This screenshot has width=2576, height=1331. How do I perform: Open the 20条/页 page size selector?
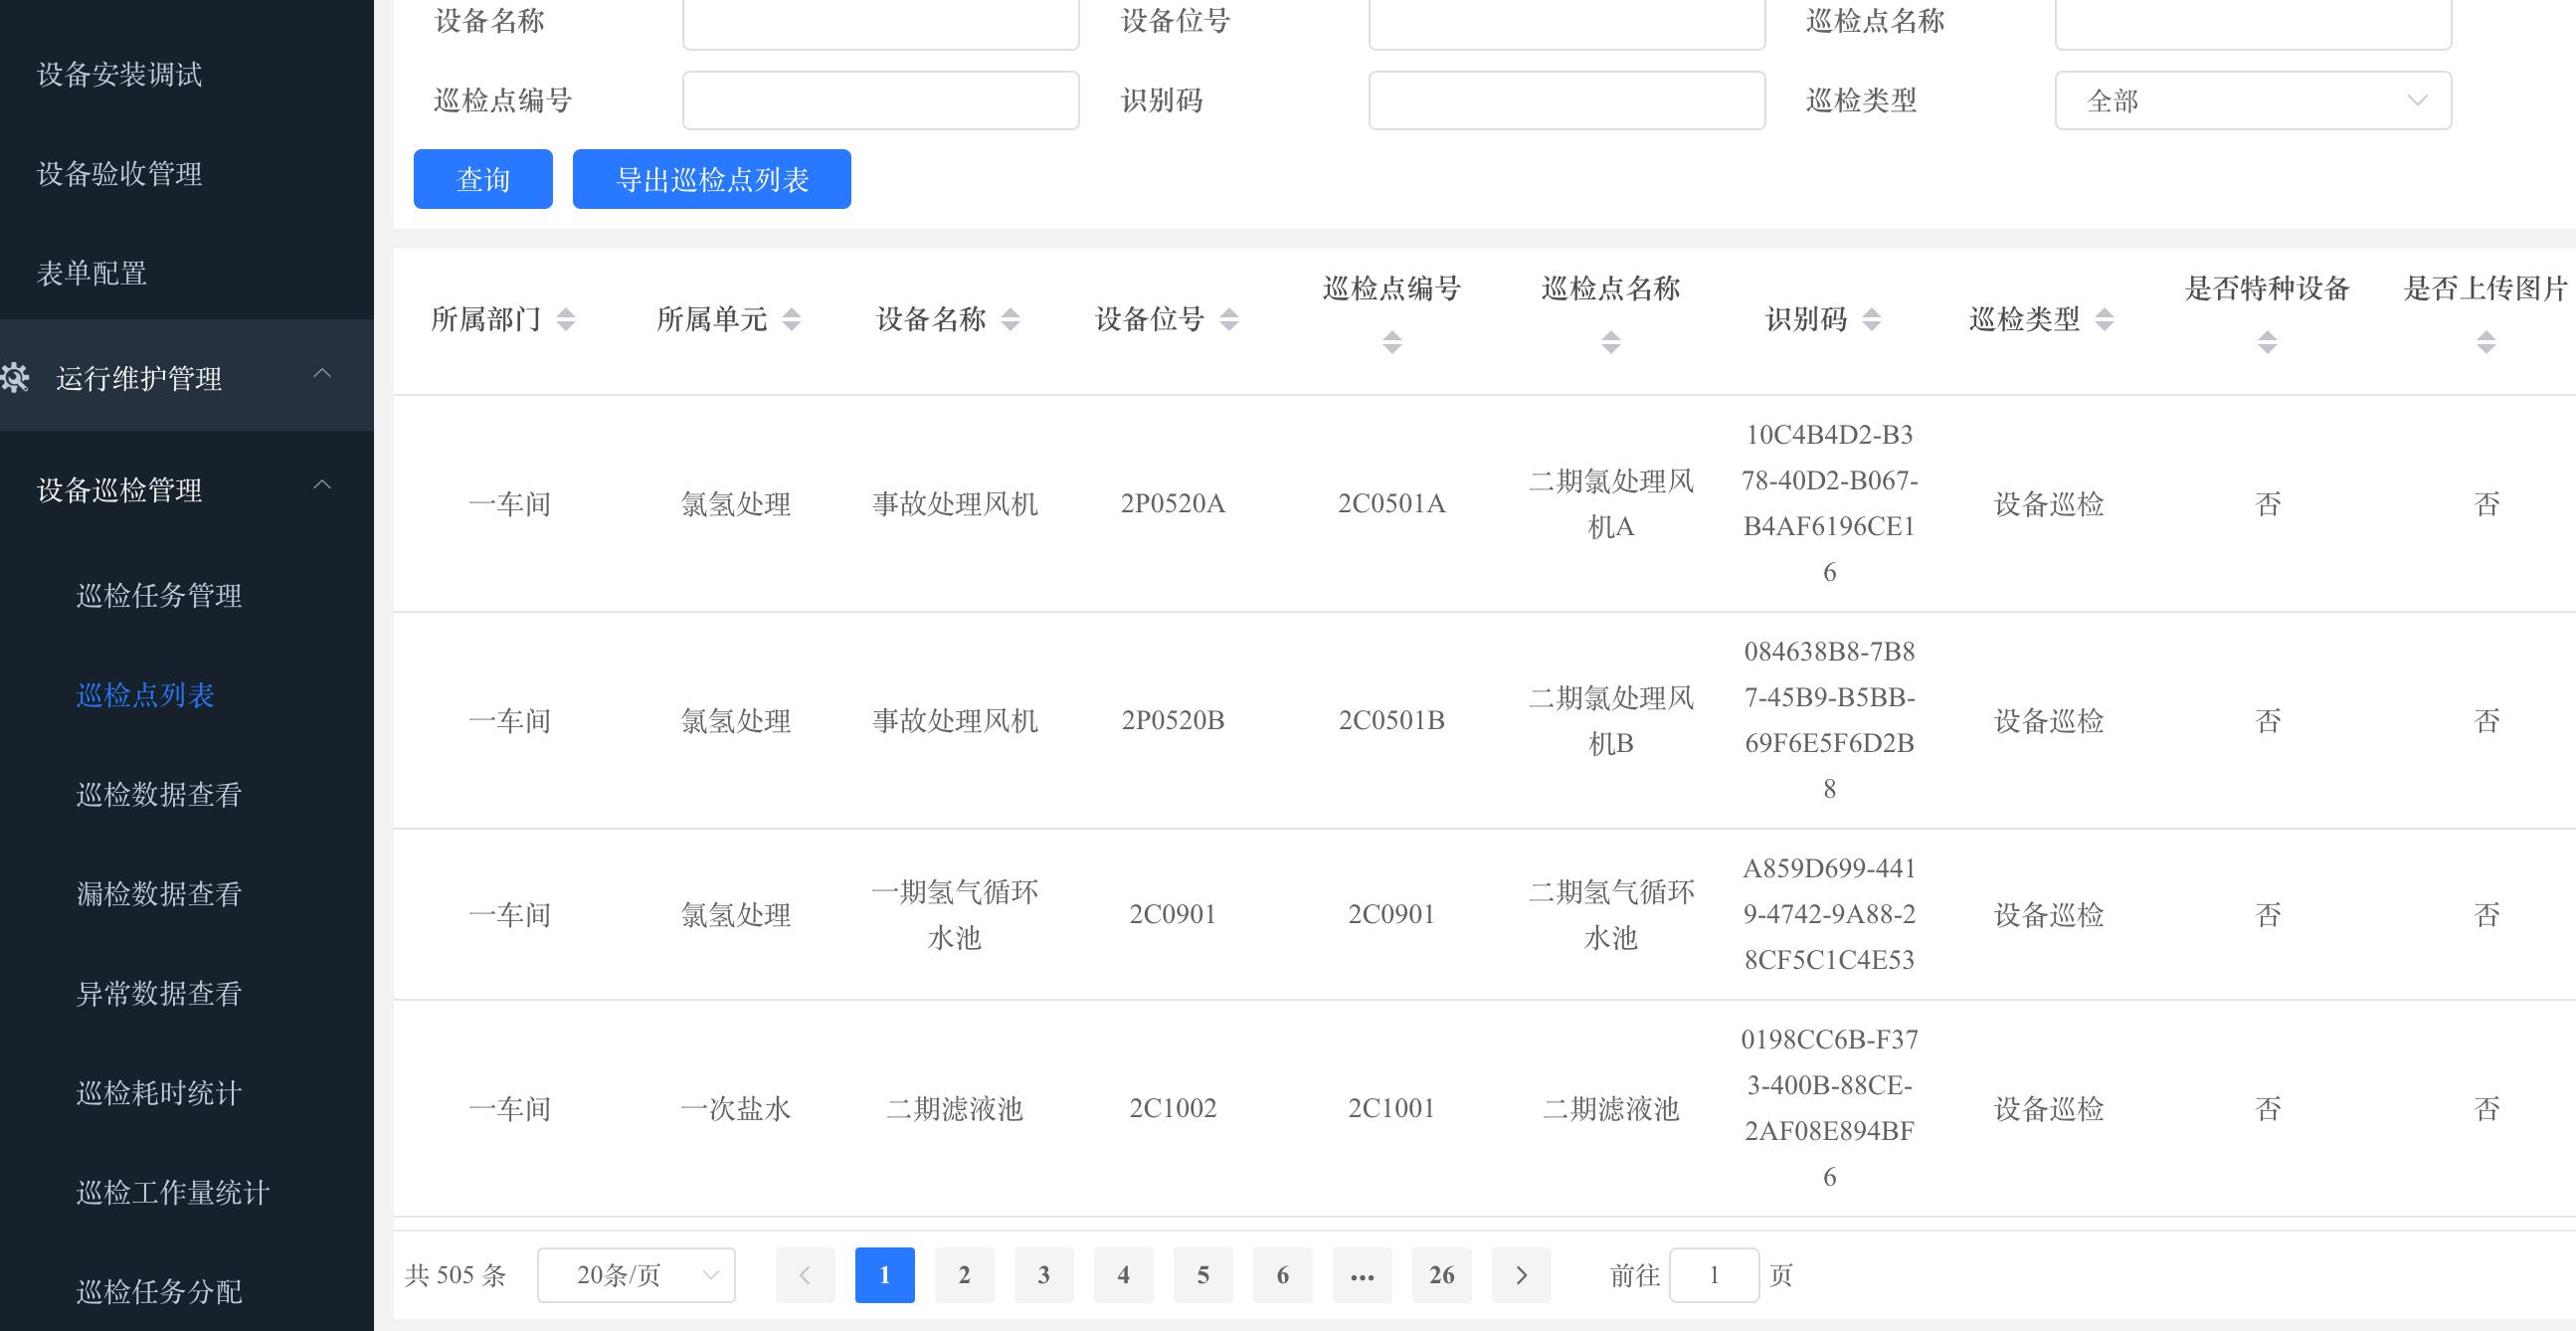(636, 1275)
